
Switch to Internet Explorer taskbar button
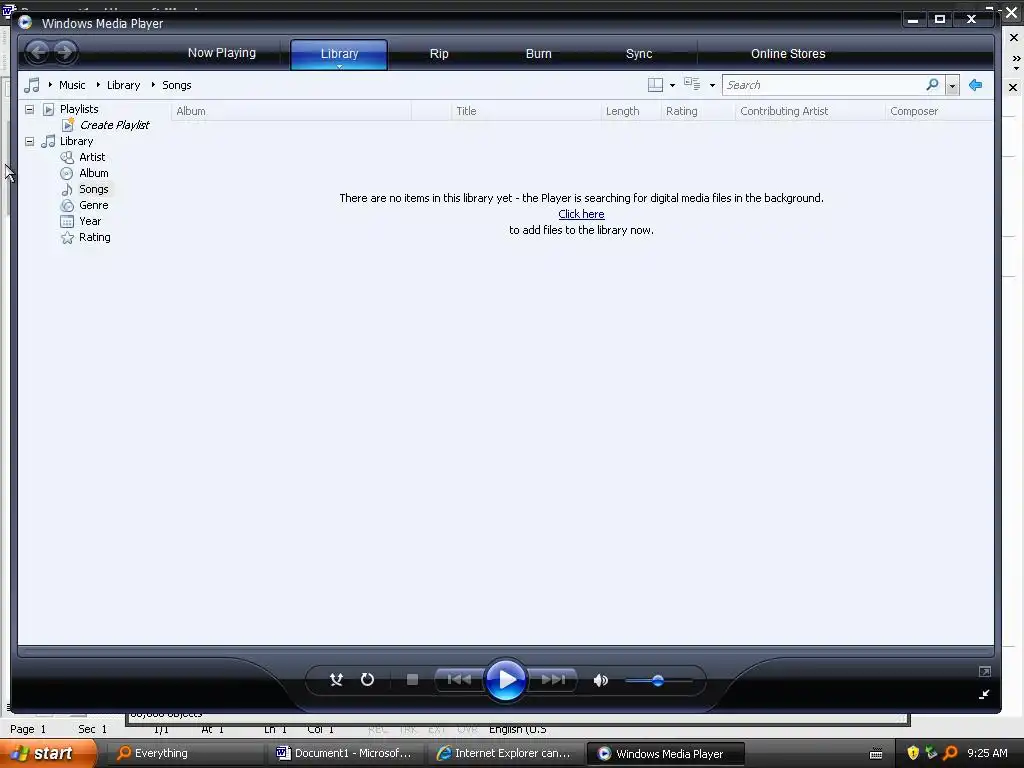[x=506, y=753]
